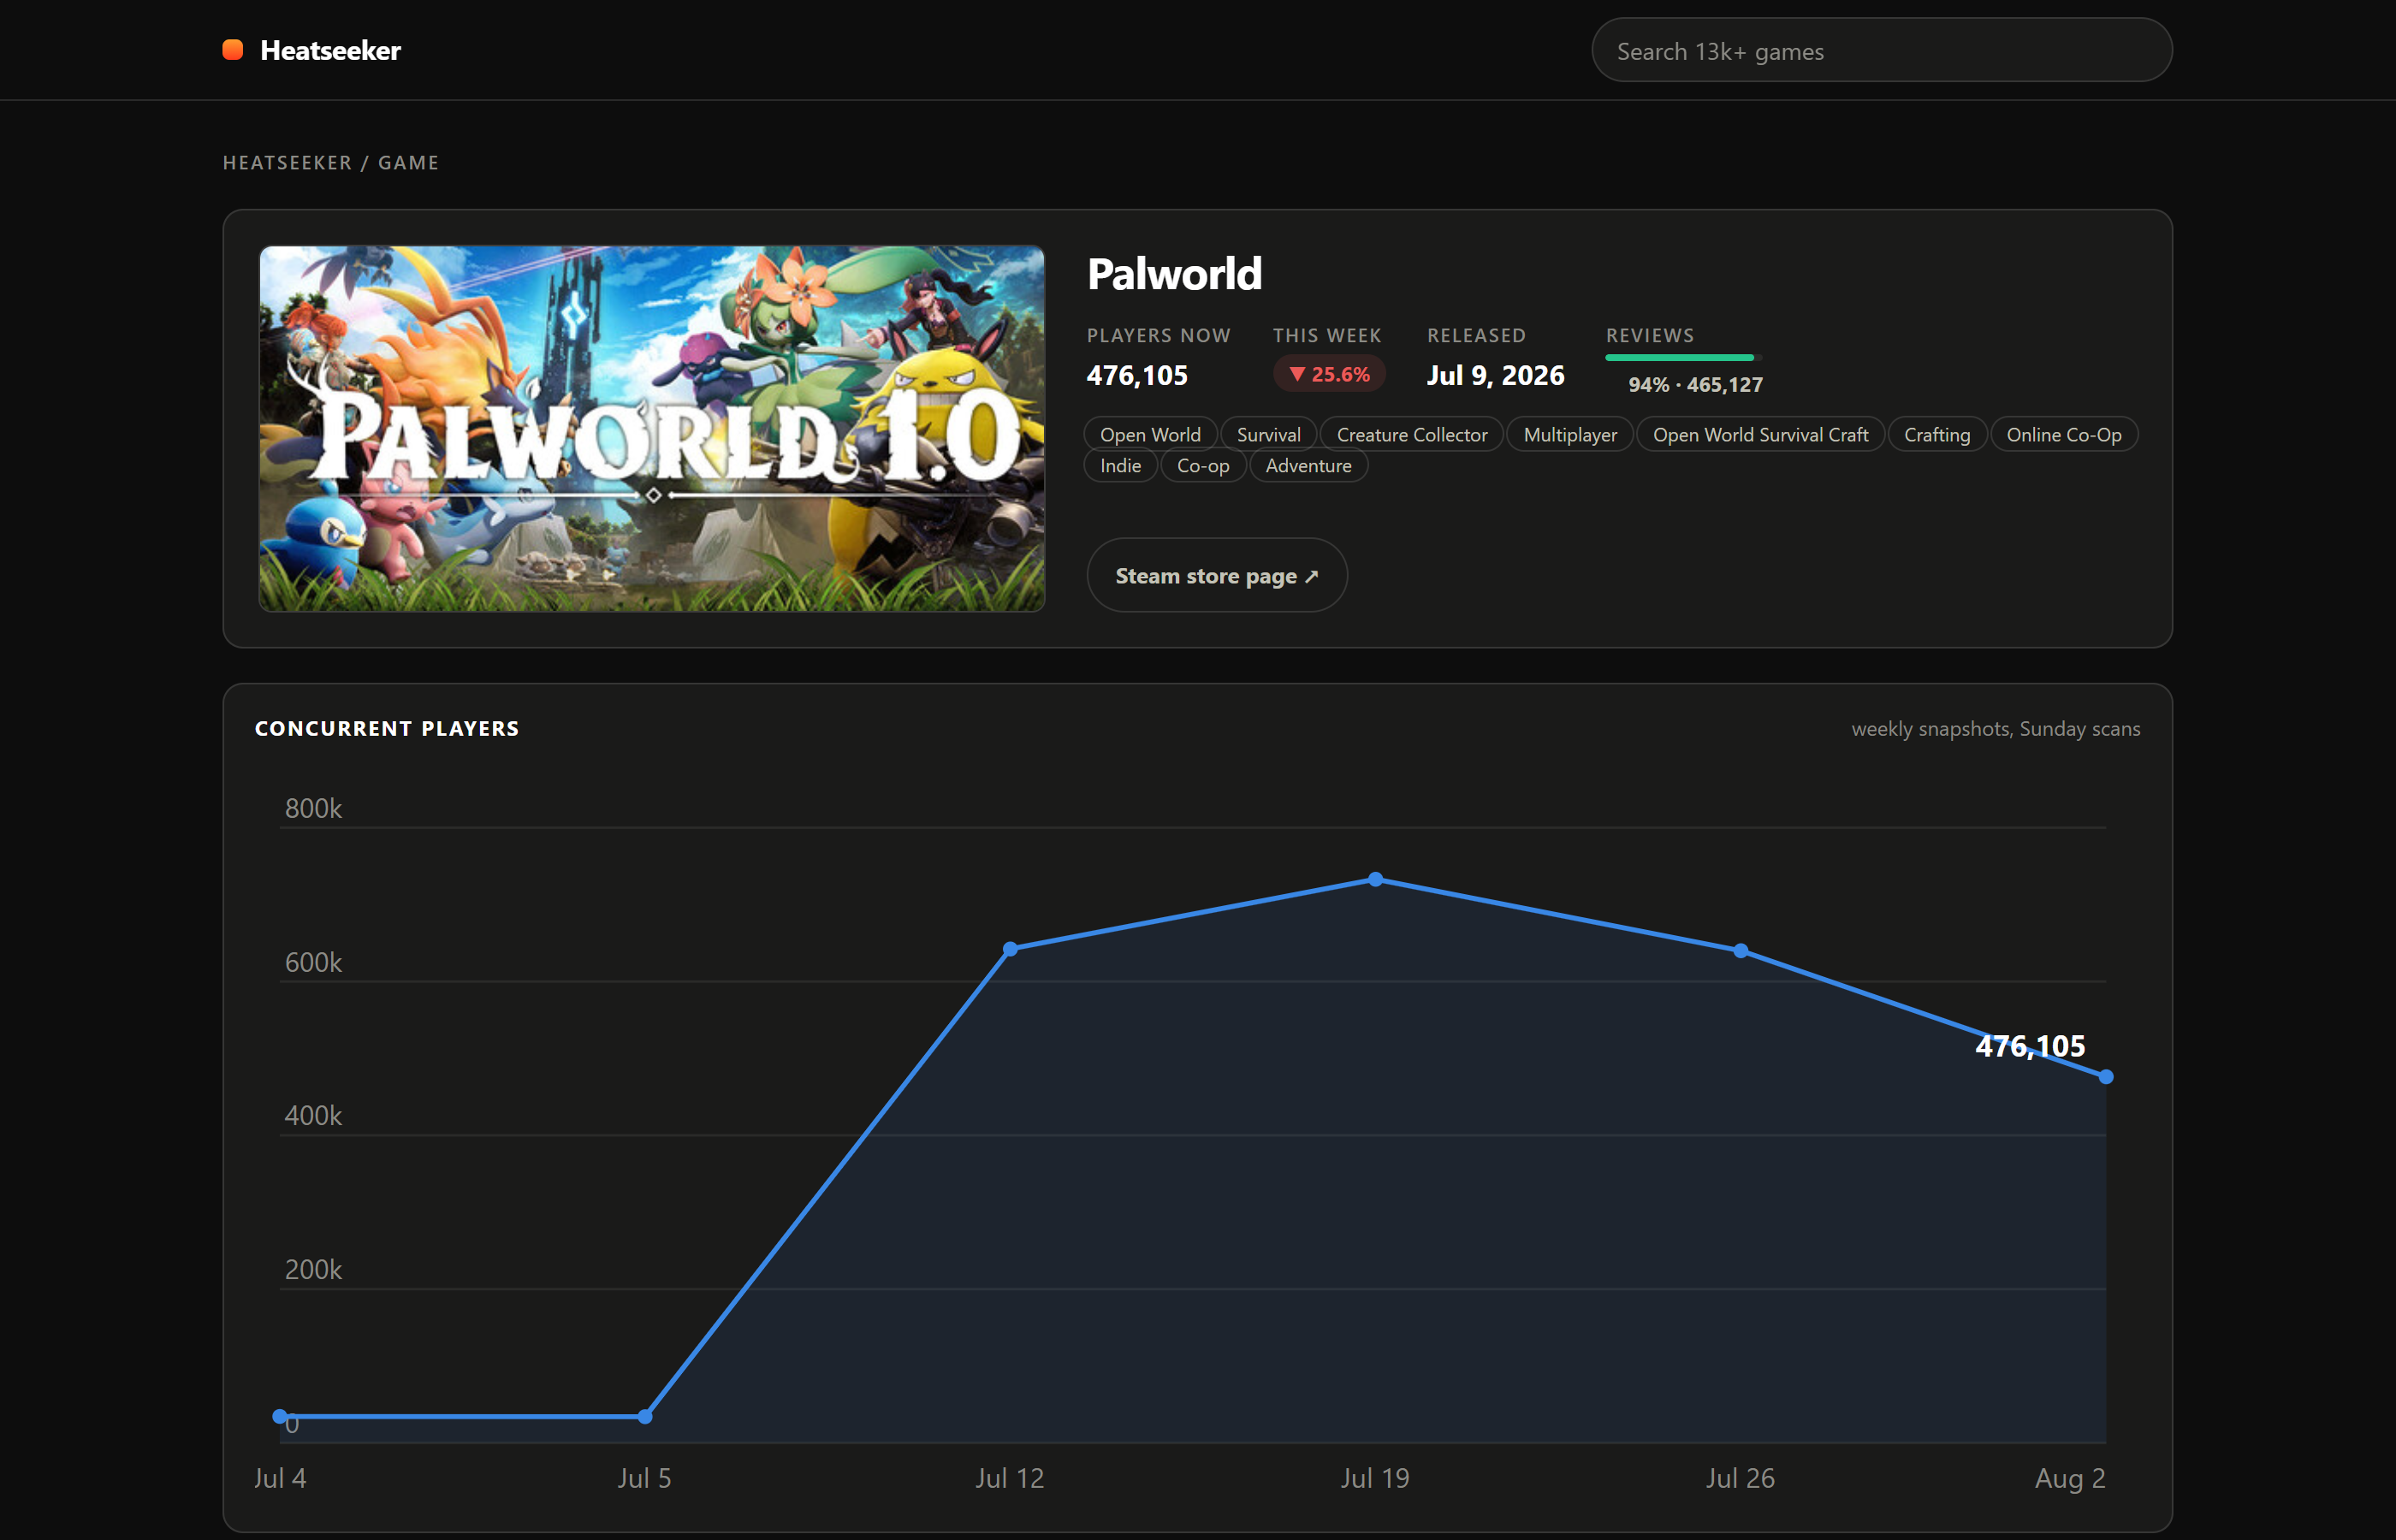
Task: Click the Aug 2 data point
Action: point(2106,1077)
